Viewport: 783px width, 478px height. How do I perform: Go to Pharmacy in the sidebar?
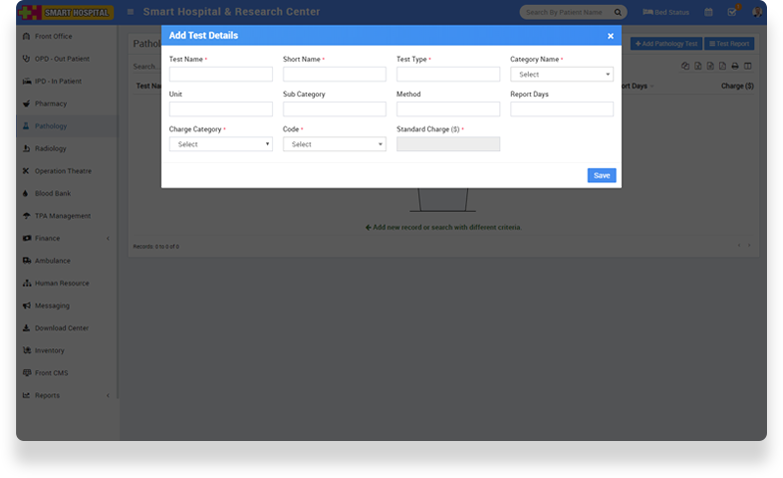click(x=50, y=103)
